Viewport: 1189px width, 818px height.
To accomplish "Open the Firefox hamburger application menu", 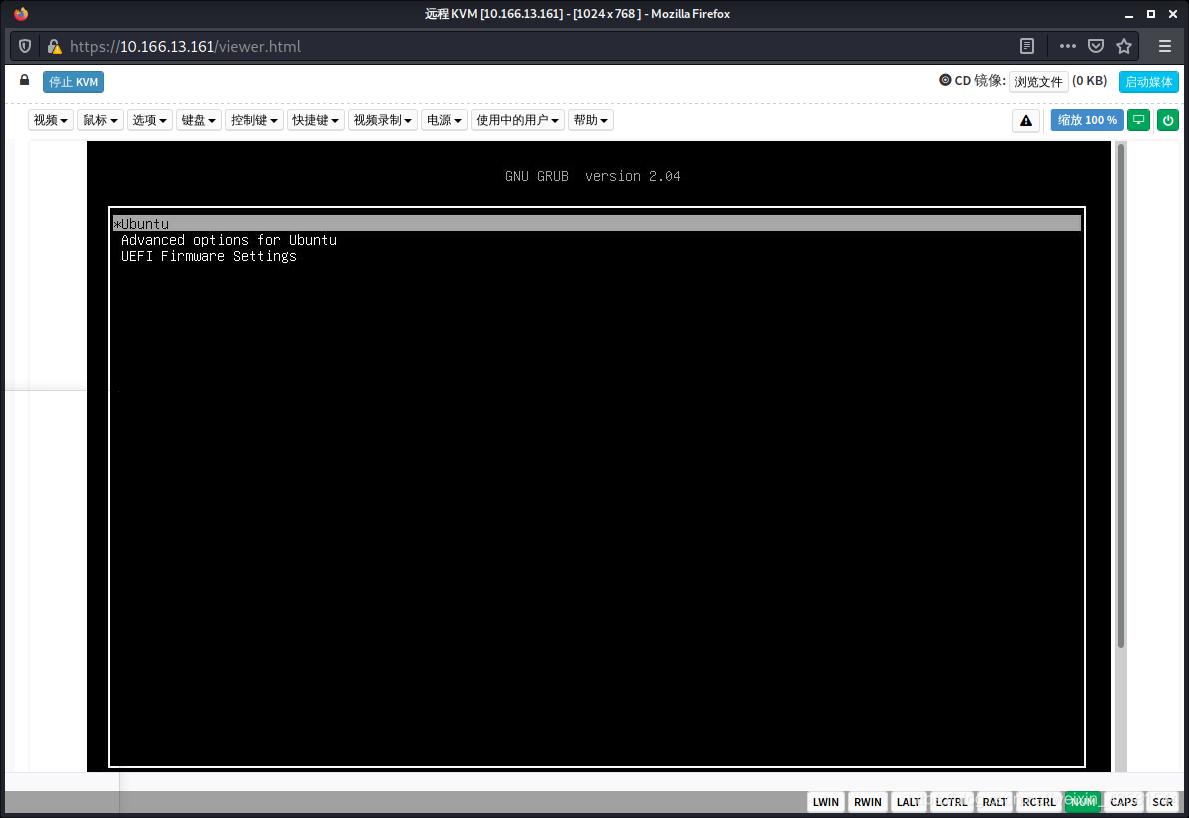I will [x=1165, y=46].
